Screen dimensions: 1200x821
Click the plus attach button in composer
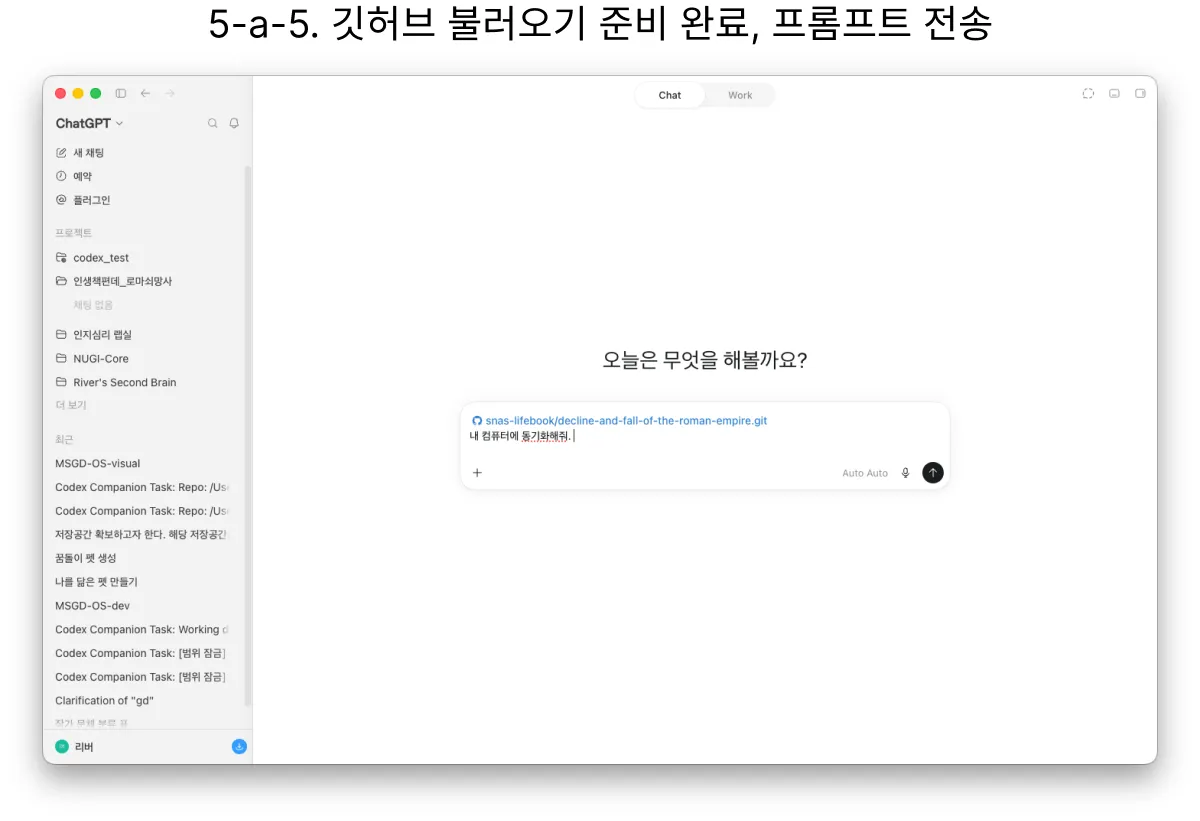(x=477, y=473)
